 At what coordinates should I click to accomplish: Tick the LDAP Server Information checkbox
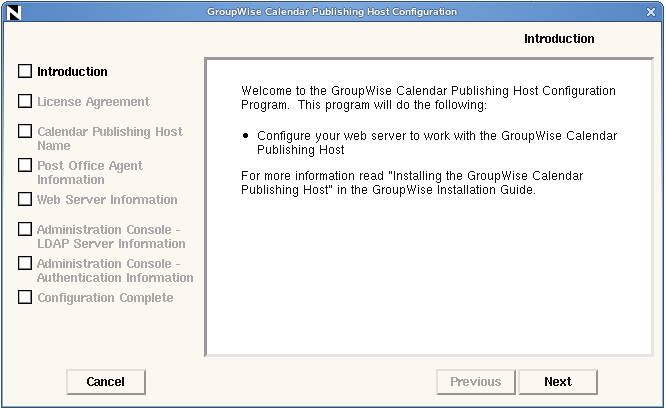point(25,229)
